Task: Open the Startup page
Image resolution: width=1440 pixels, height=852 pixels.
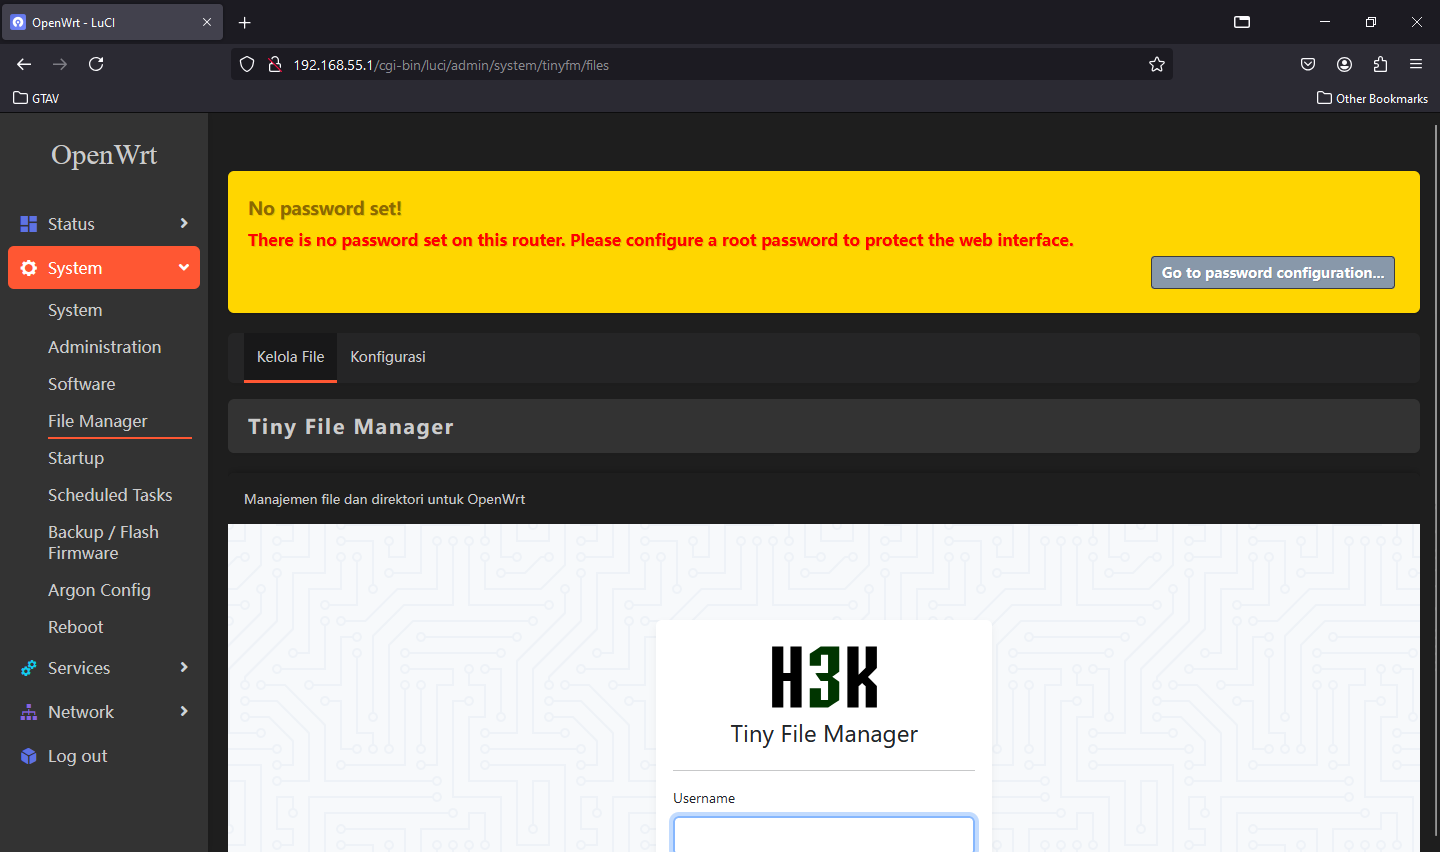Action: (x=76, y=458)
